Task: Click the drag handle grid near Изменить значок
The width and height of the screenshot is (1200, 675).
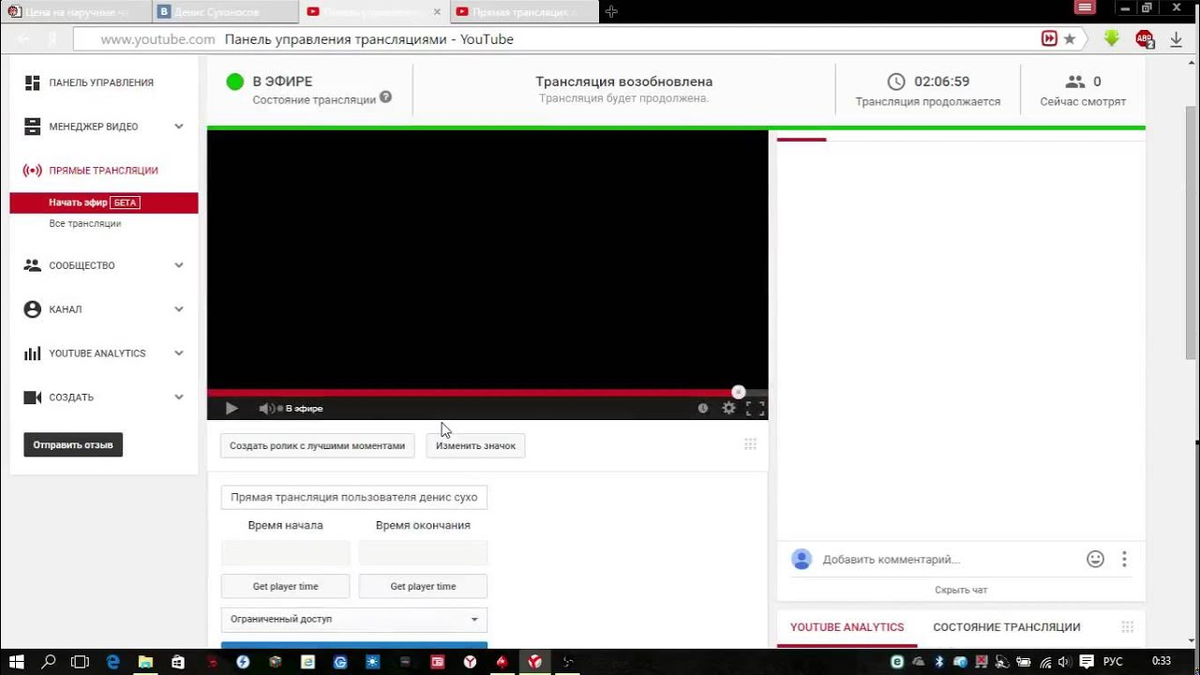Action: click(750, 445)
